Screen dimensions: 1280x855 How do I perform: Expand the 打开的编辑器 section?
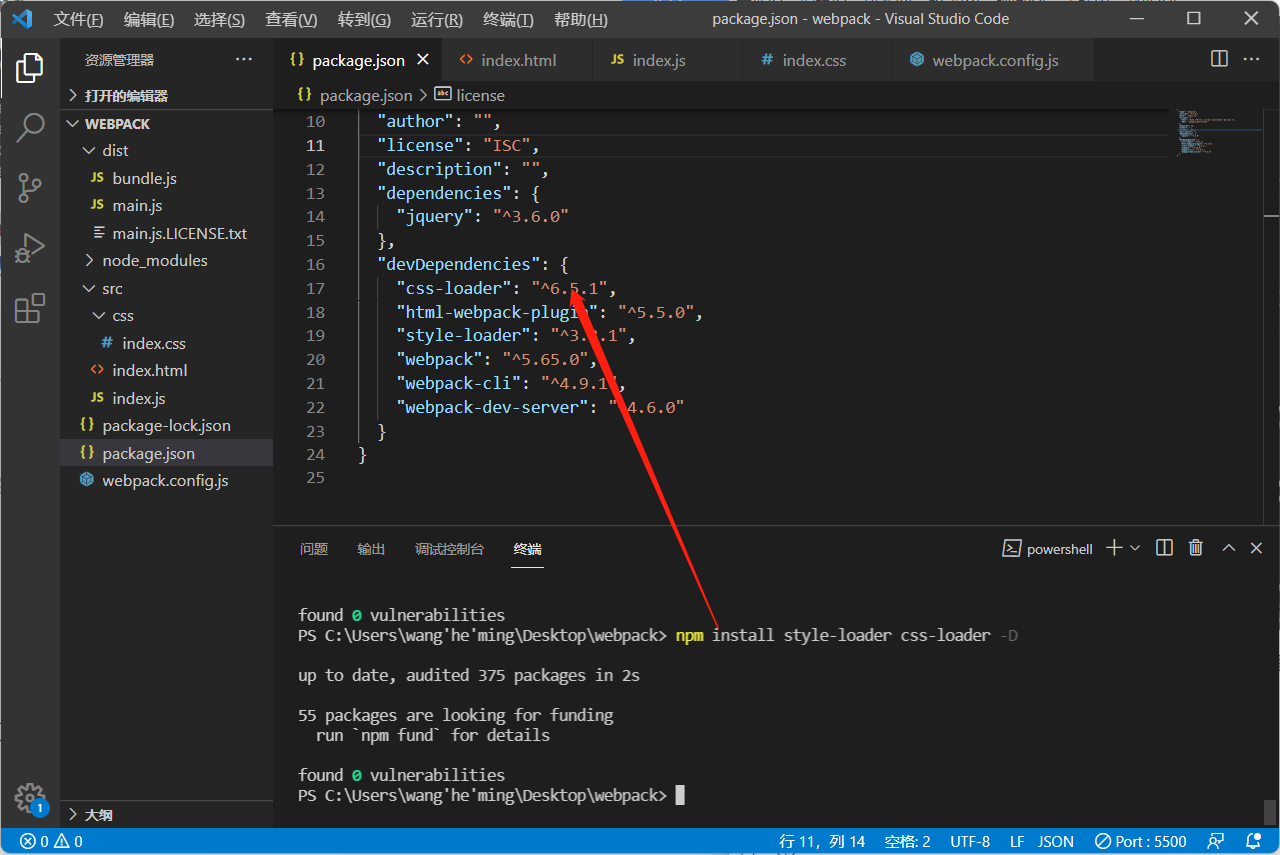tap(166, 96)
